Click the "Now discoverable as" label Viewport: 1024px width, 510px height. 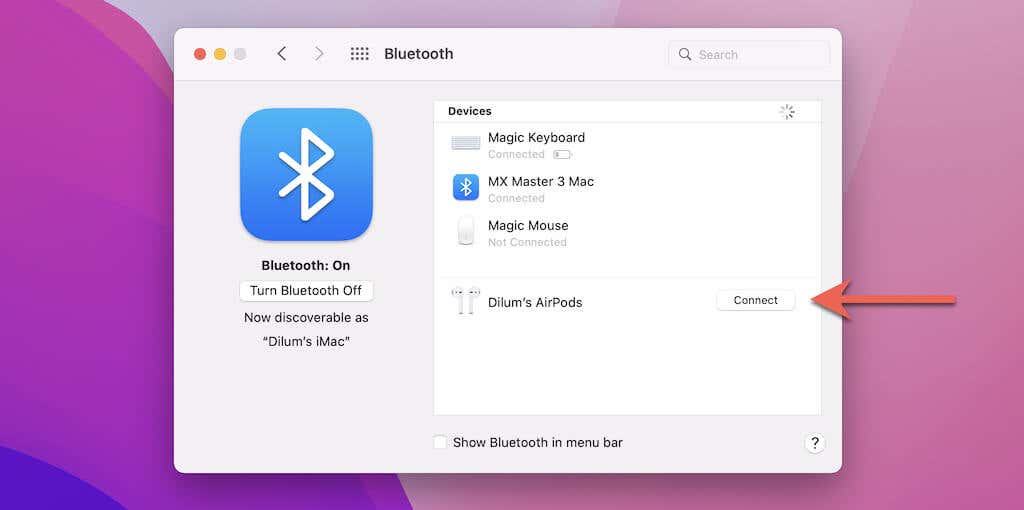click(x=306, y=317)
